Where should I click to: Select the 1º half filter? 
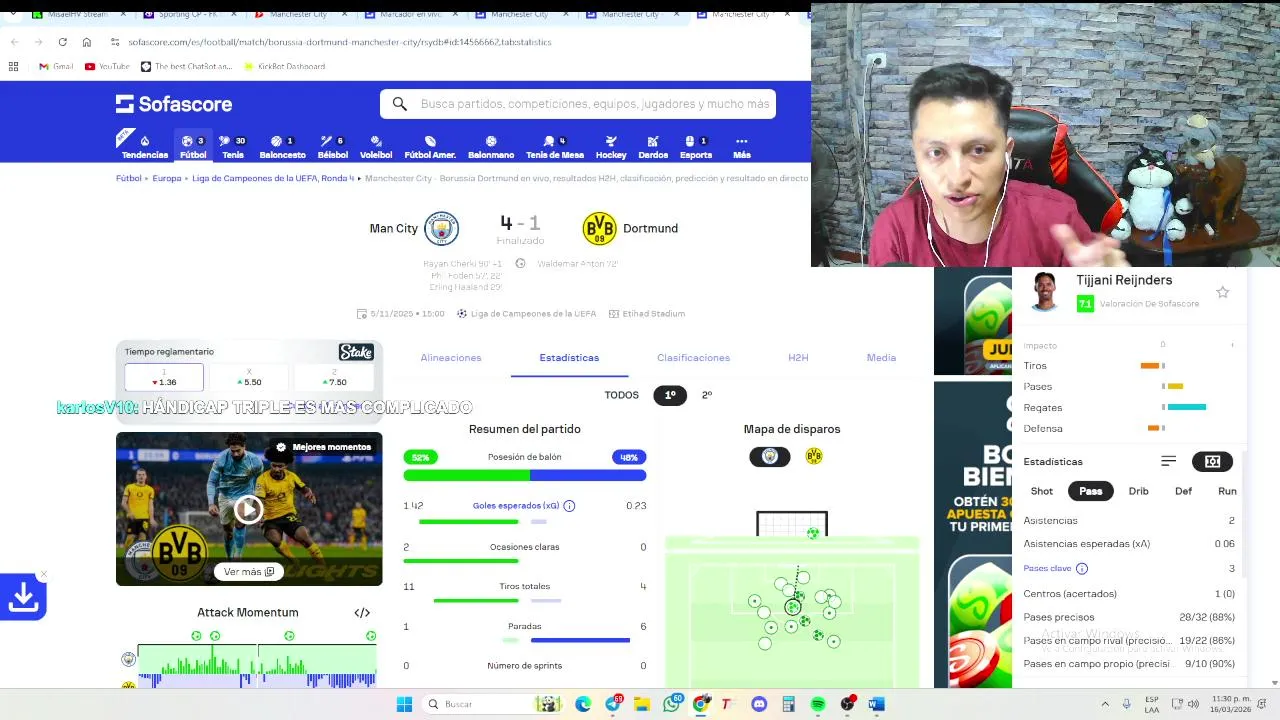670,395
